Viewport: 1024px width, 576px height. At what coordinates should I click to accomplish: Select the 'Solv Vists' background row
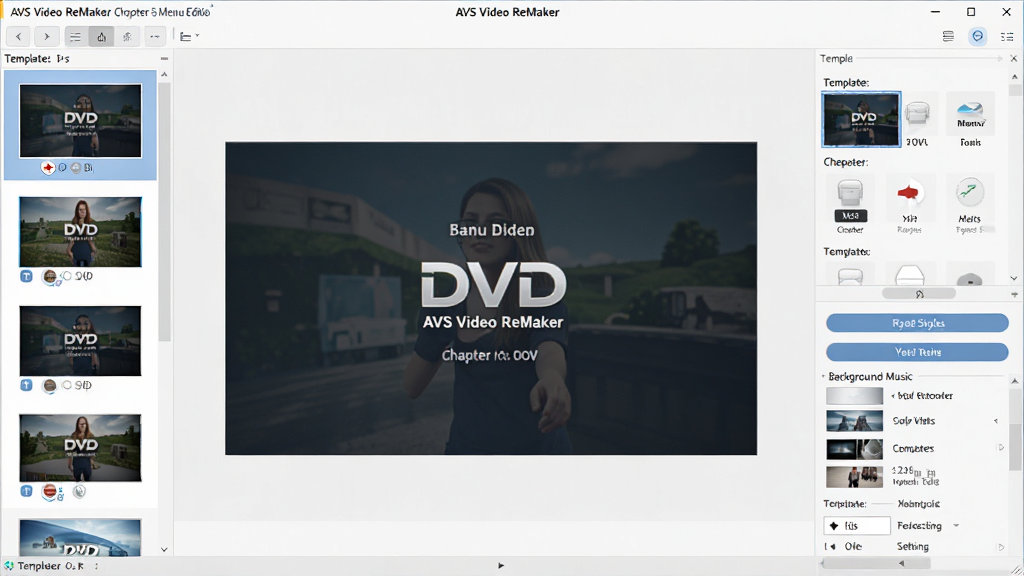pyautogui.click(x=912, y=421)
